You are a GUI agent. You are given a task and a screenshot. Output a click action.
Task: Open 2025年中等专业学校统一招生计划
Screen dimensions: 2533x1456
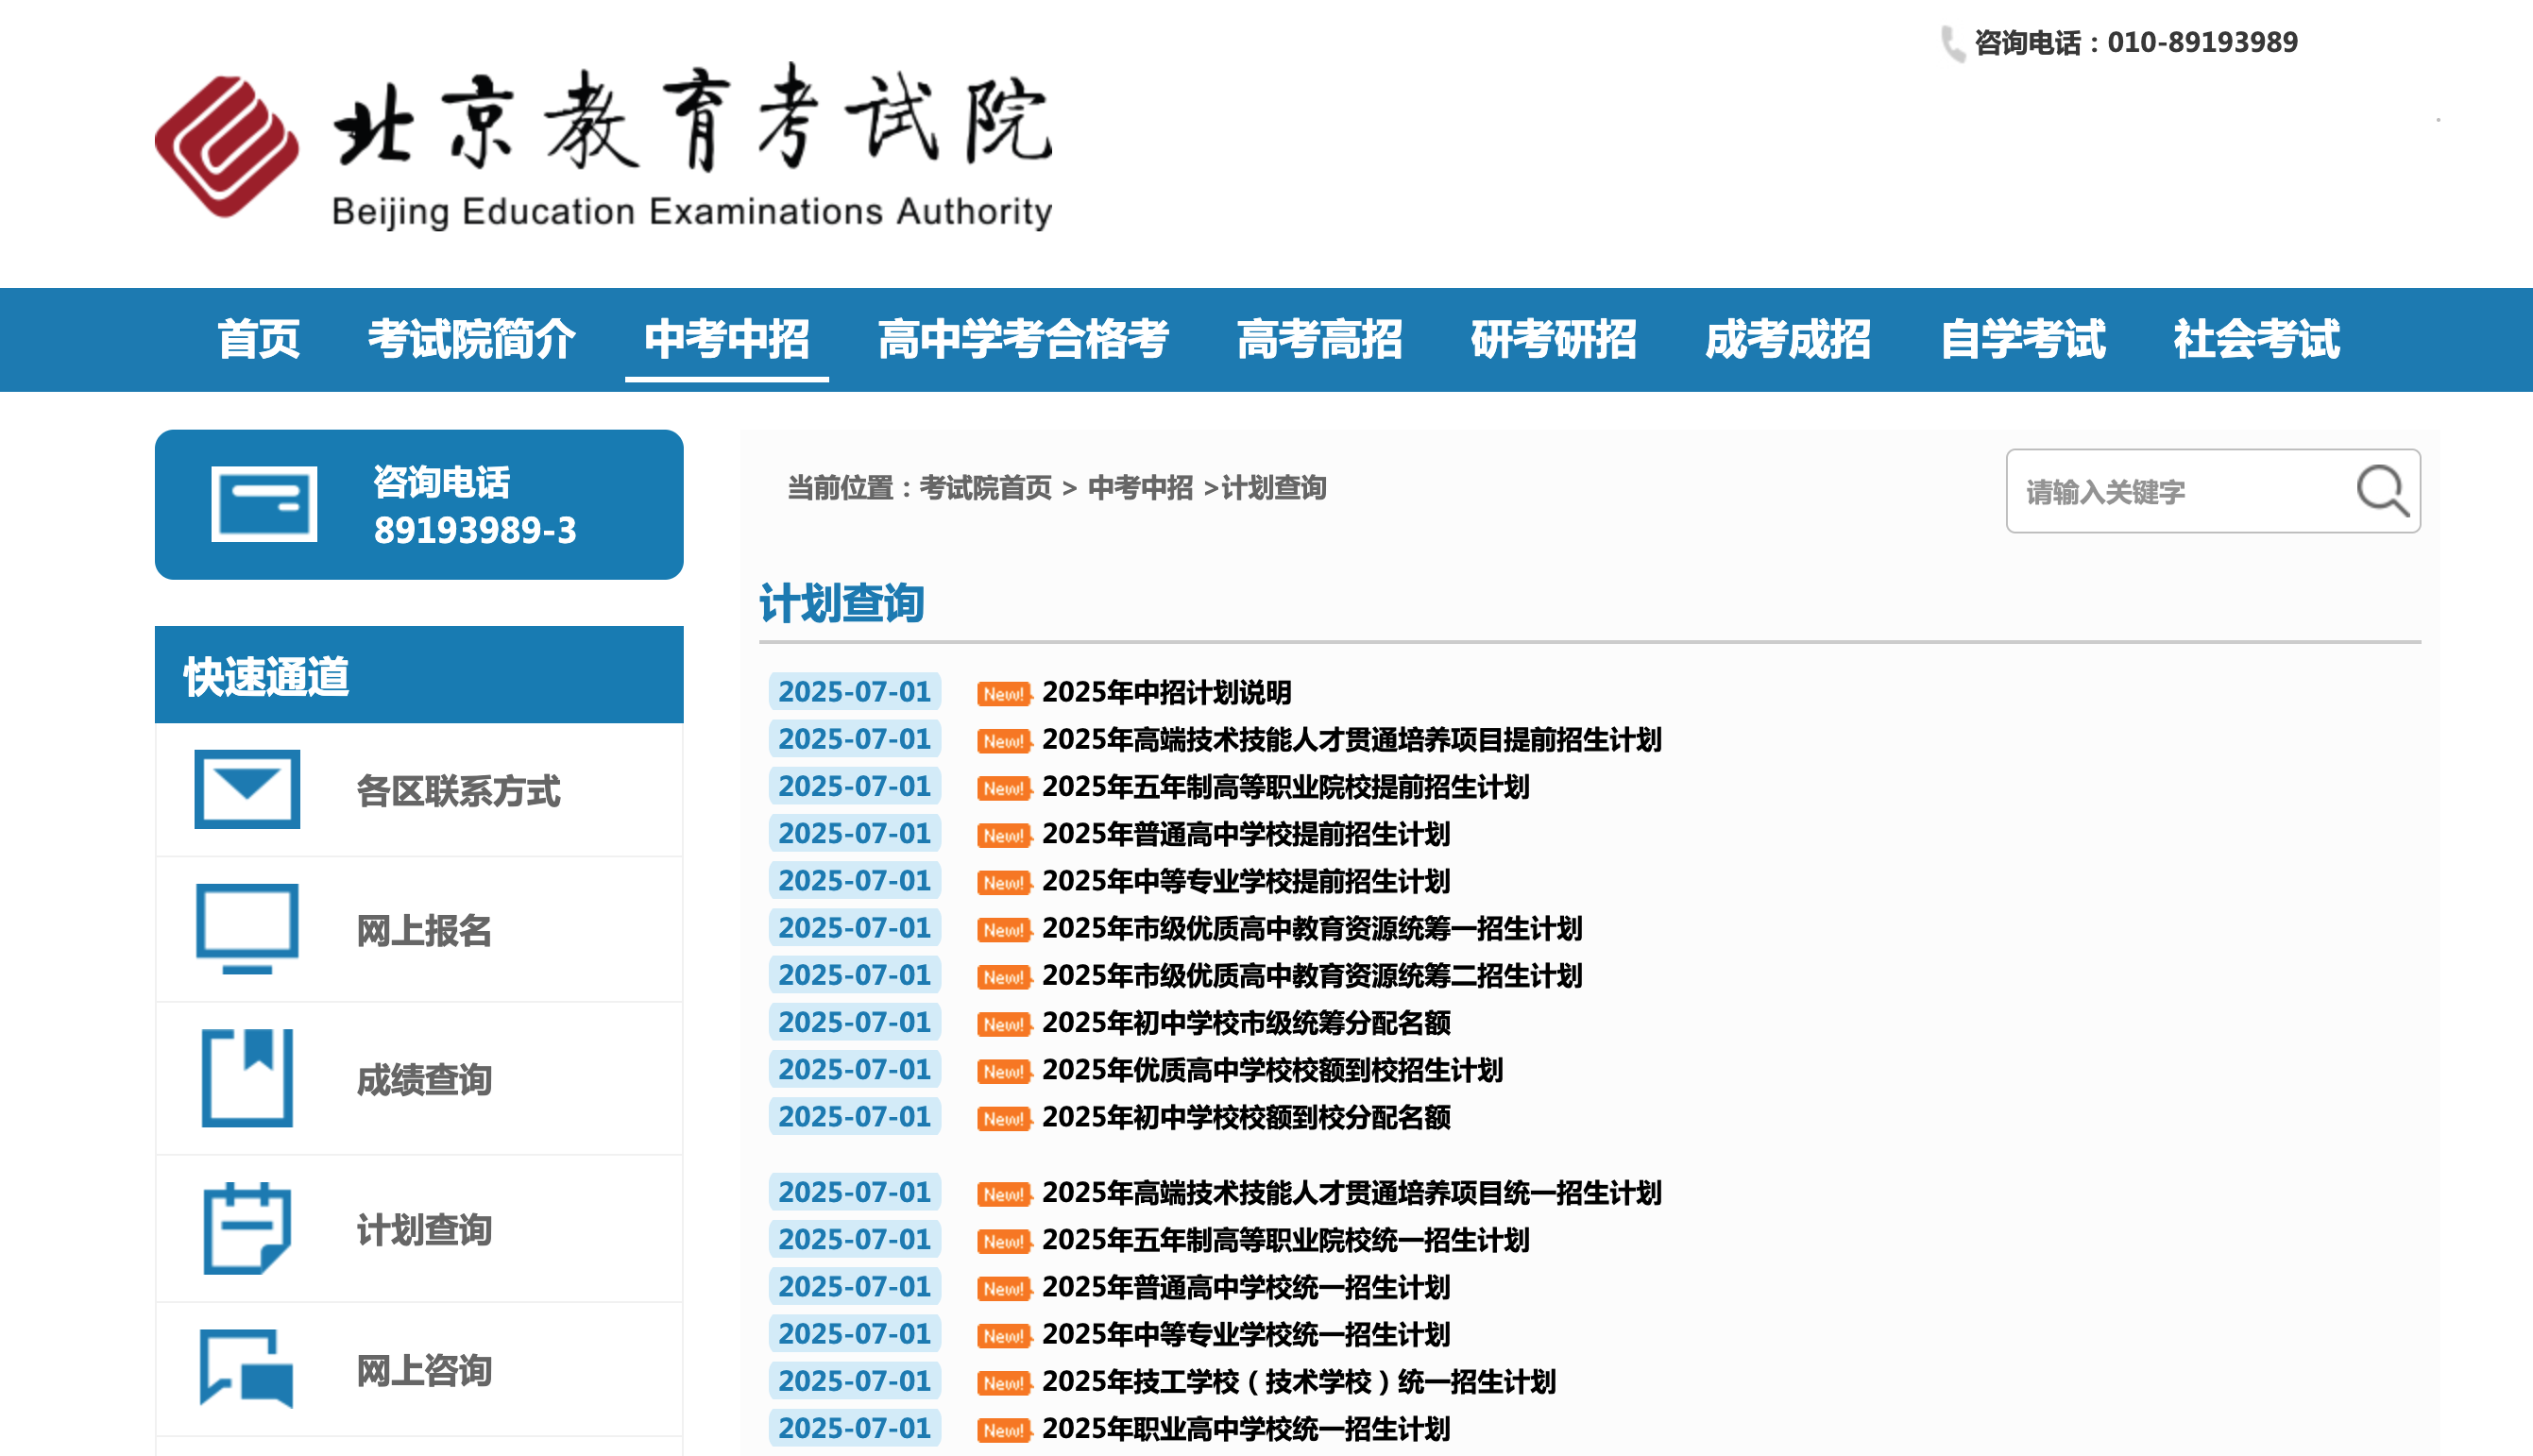click(x=1245, y=1334)
